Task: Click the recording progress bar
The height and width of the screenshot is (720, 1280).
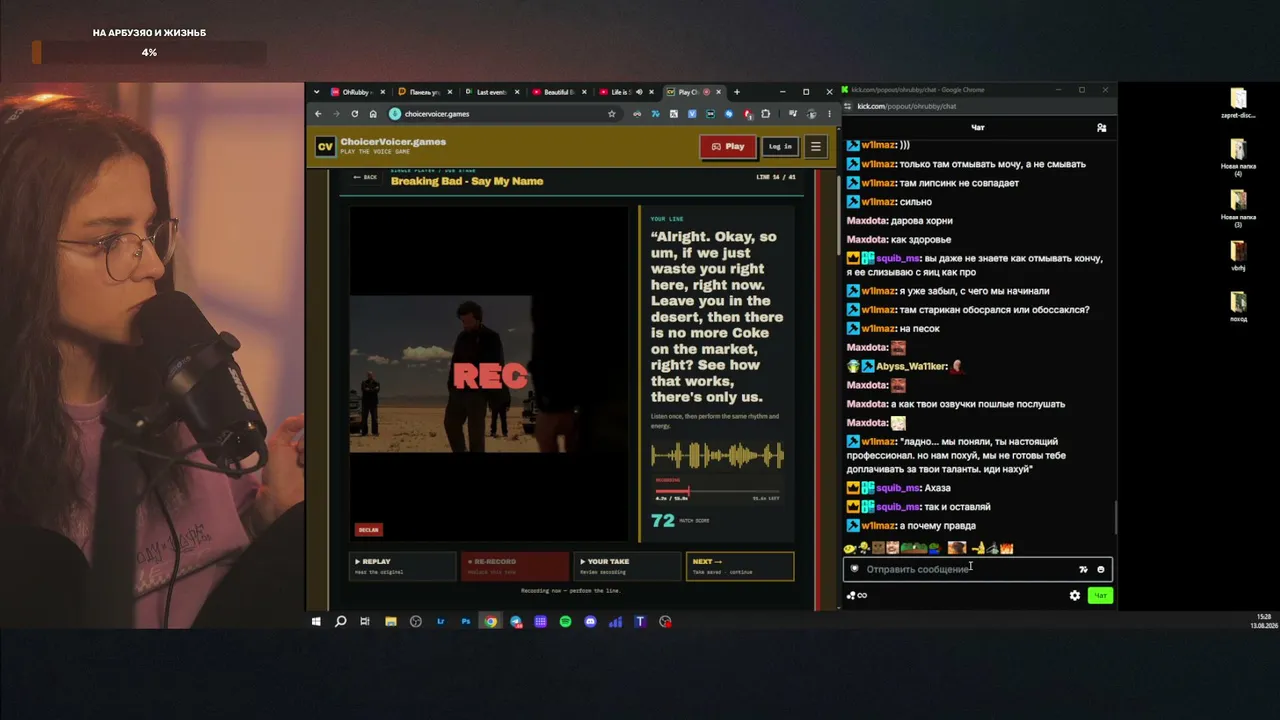Action: pyautogui.click(x=717, y=491)
